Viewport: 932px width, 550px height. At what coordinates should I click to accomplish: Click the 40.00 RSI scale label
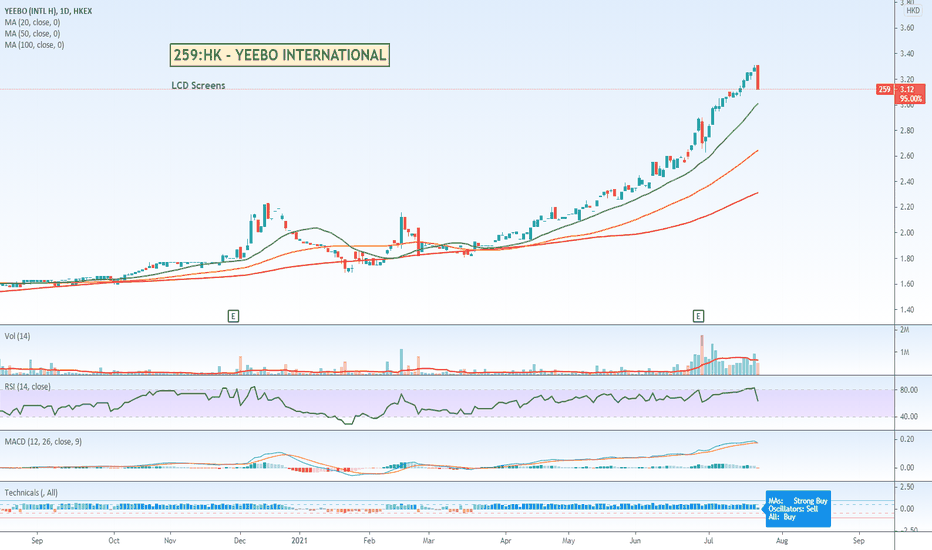[909, 416]
